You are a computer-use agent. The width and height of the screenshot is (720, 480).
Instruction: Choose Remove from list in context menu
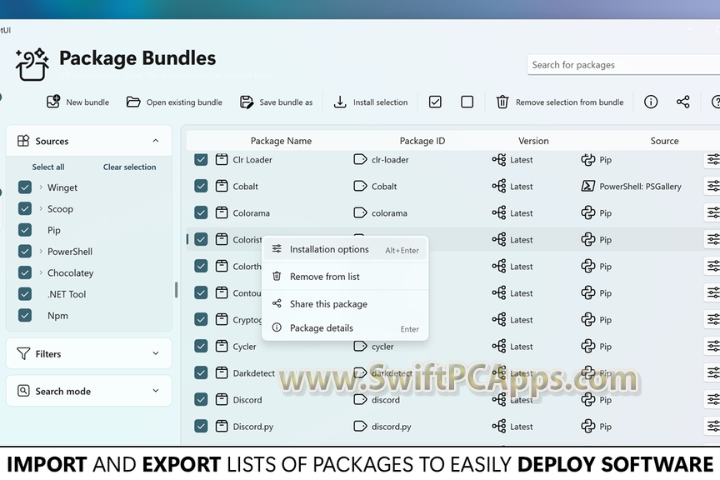coord(345,277)
